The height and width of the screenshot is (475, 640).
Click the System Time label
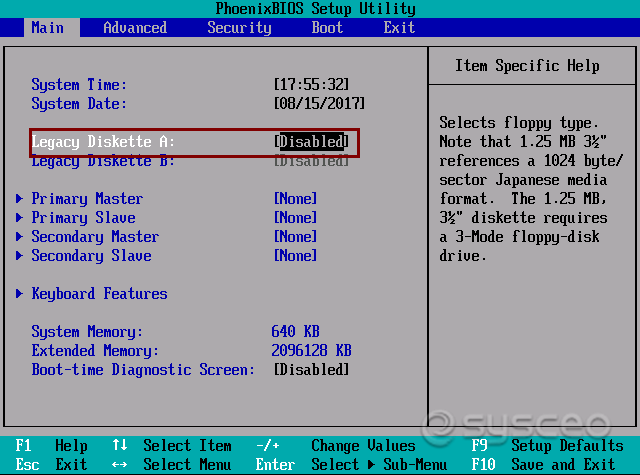(x=79, y=84)
